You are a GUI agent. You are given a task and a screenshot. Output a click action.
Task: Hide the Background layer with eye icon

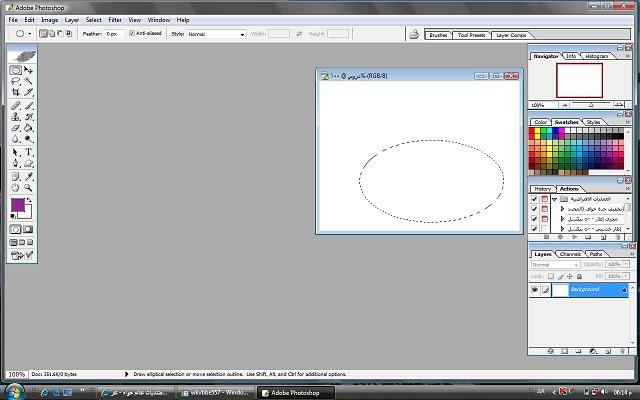(x=535, y=289)
